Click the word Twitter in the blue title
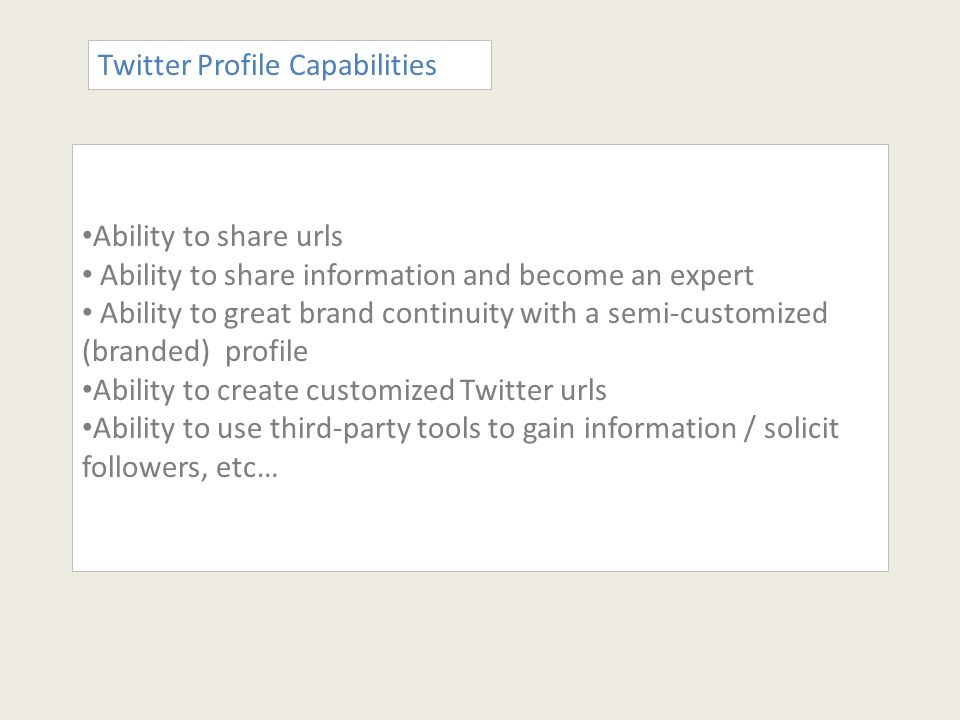The width and height of the screenshot is (960, 720). 144,65
